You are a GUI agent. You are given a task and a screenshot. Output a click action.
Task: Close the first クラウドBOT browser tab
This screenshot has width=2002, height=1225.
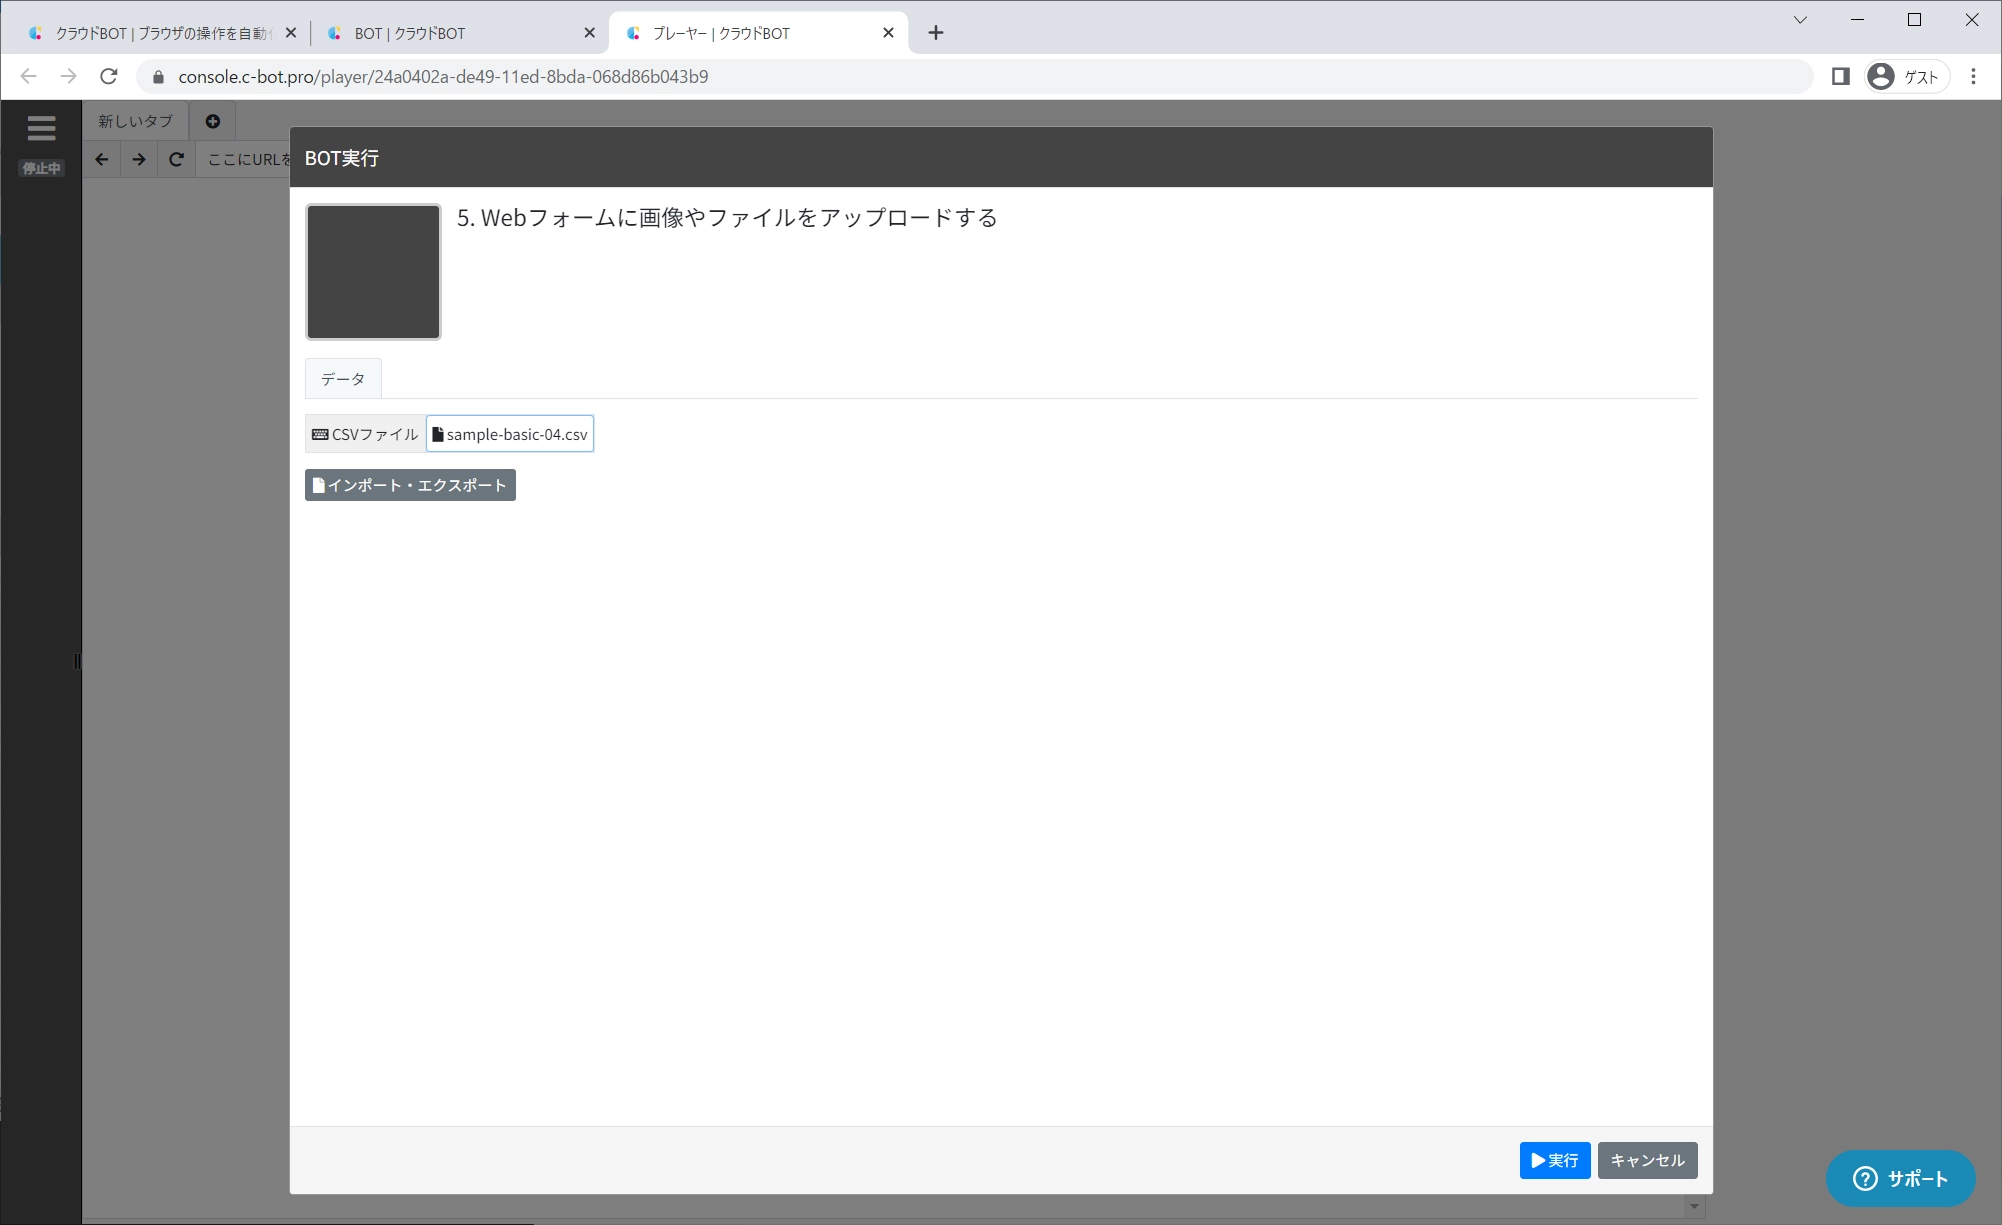pos(291,33)
